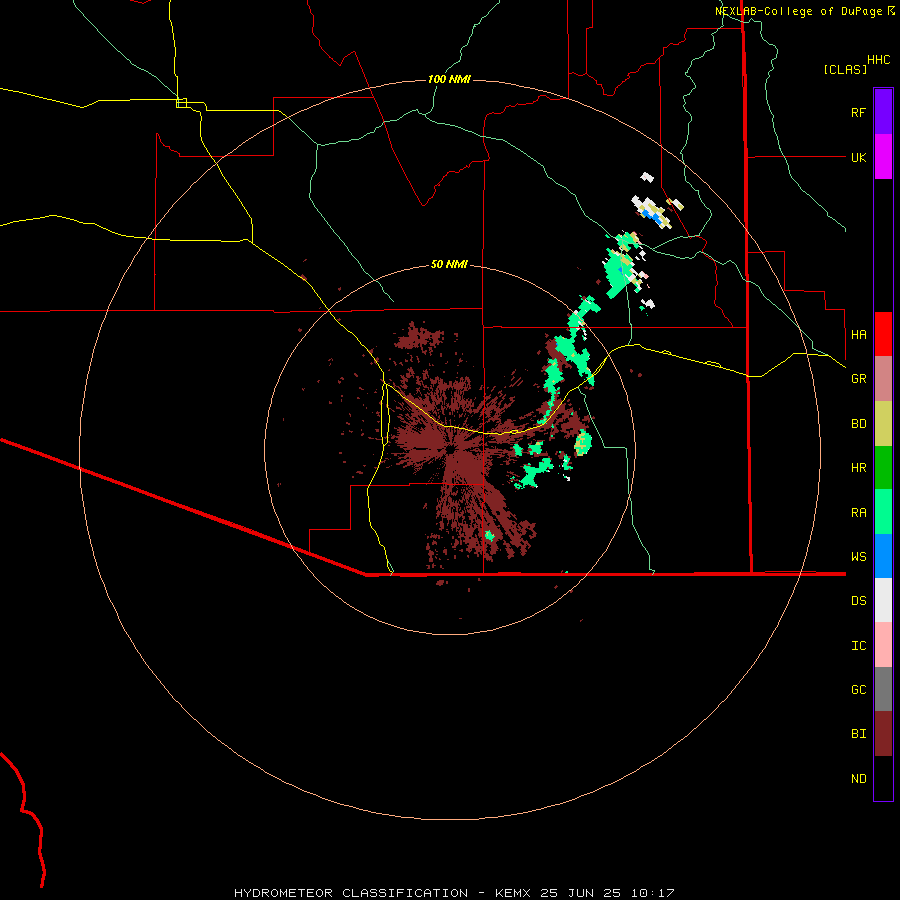900x900 pixels.
Task: Click the WS blue color swatch
Action: (x=883, y=556)
